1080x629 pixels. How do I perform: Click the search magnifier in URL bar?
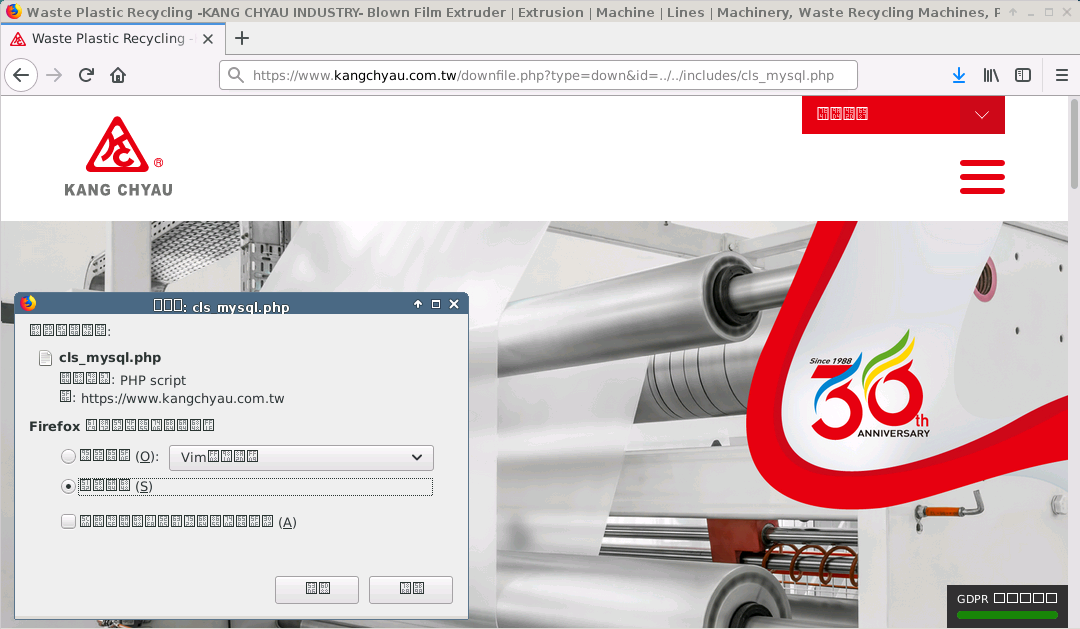(236, 75)
